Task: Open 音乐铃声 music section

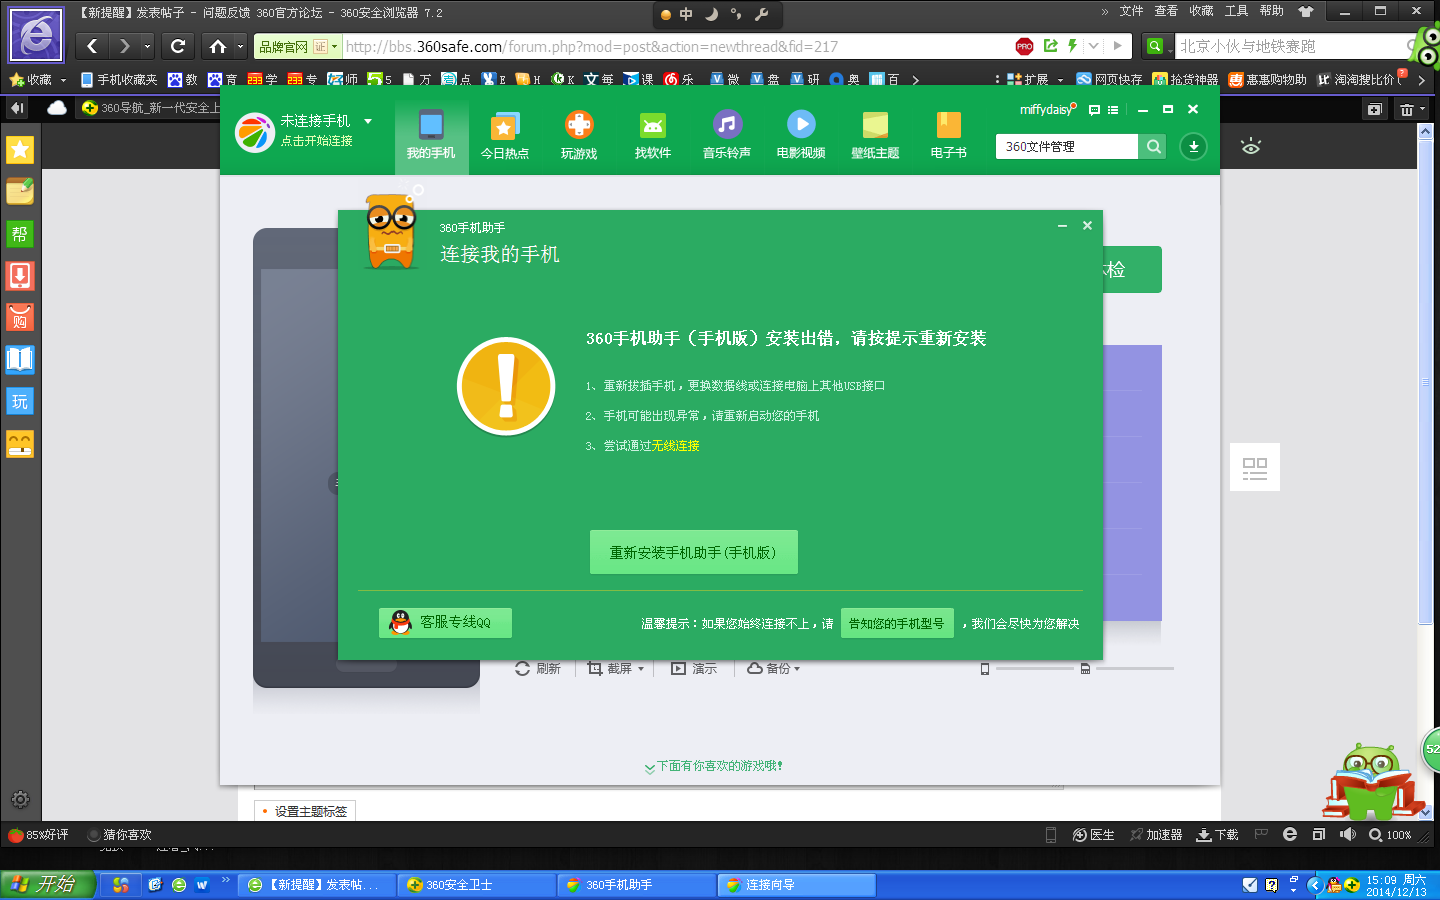Action: [727, 135]
